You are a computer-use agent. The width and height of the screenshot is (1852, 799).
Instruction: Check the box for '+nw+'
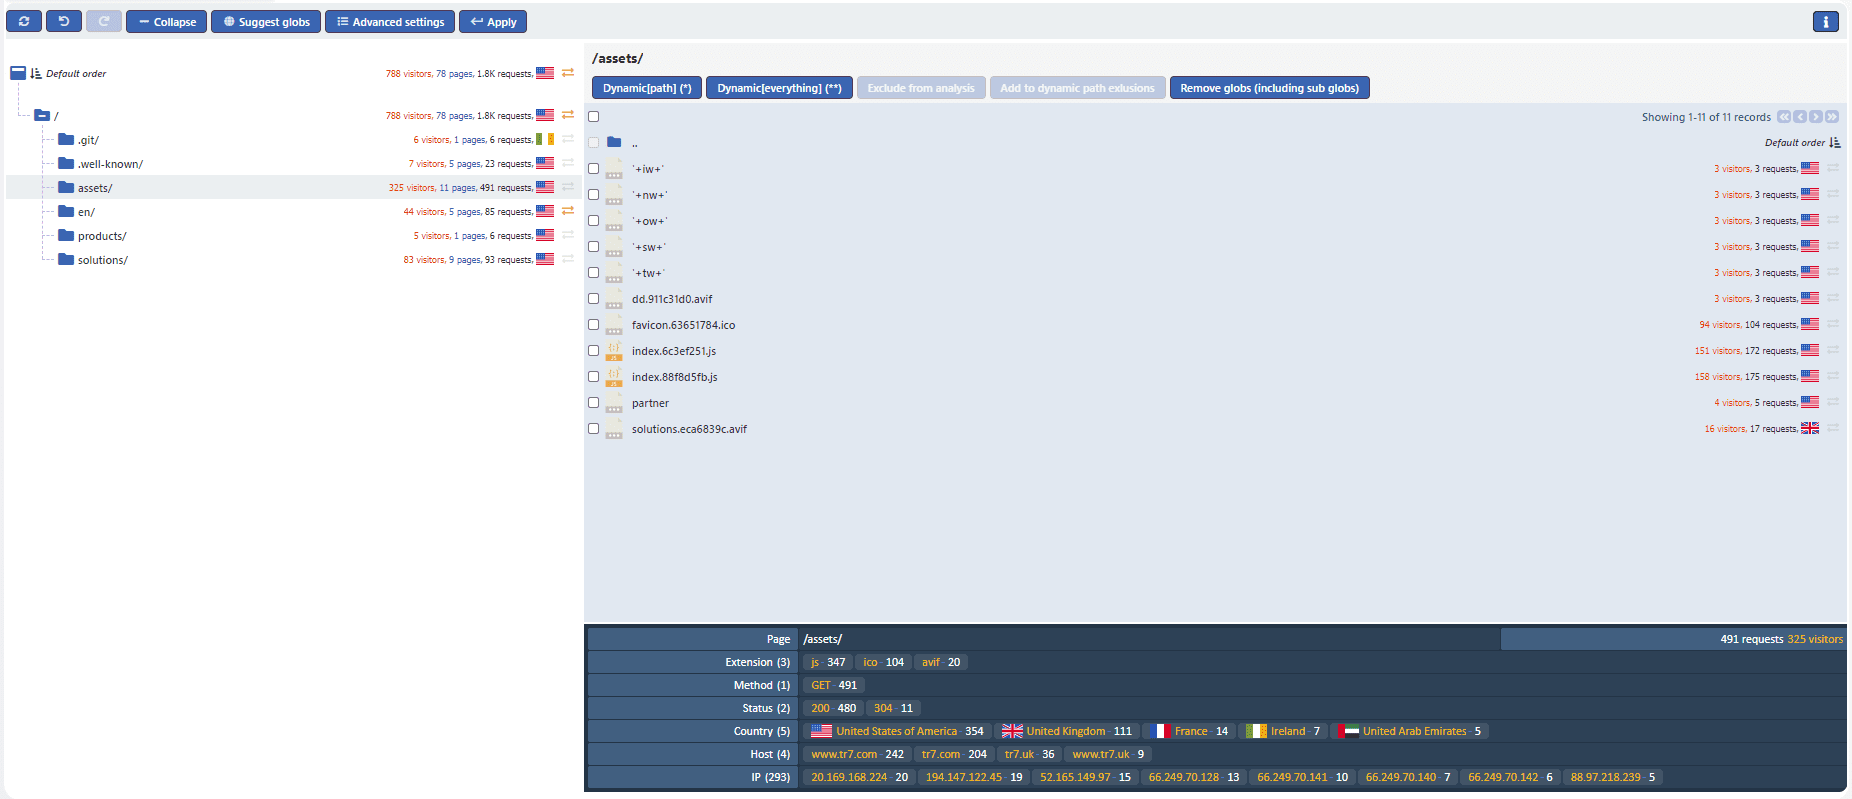point(593,194)
